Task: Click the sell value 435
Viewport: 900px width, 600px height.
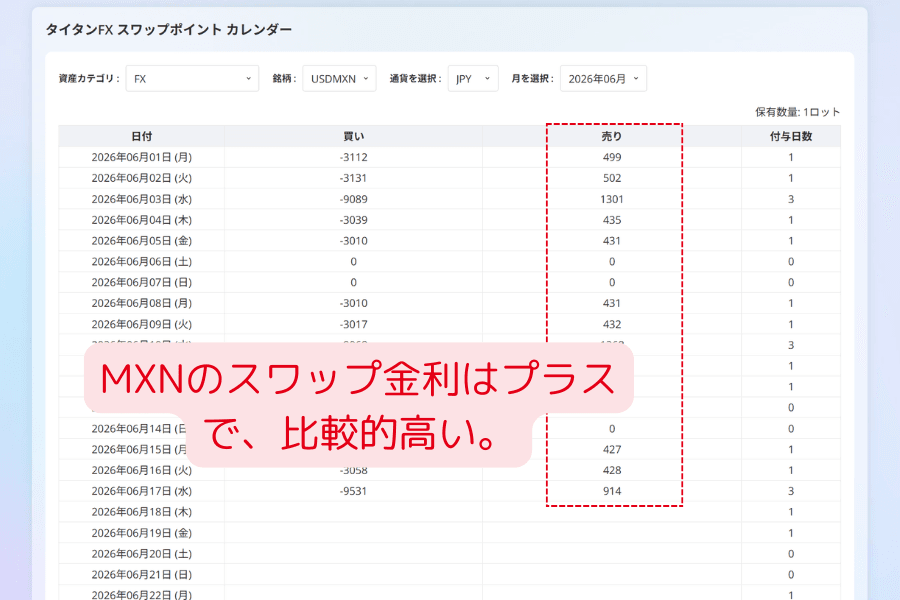Action: (612, 220)
